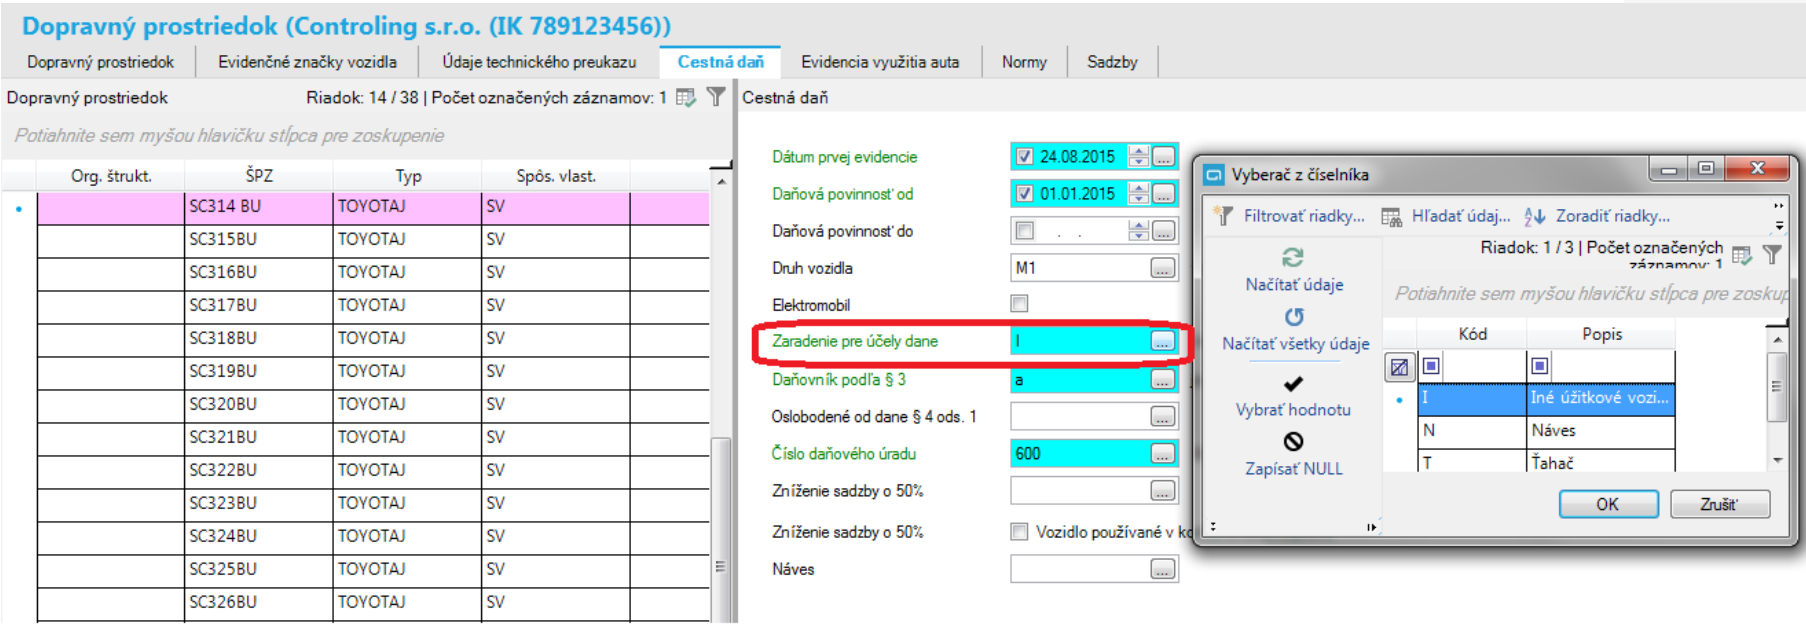1806x629 pixels.
Task: Enable the Daňová povinnosť do date checkbox
Action: click(1025, 231)
